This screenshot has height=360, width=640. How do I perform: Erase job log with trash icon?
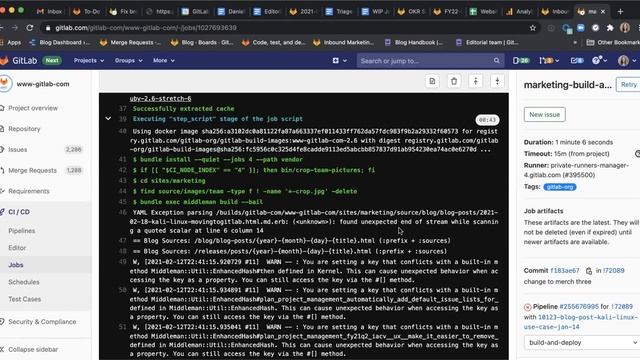point(454,81)
